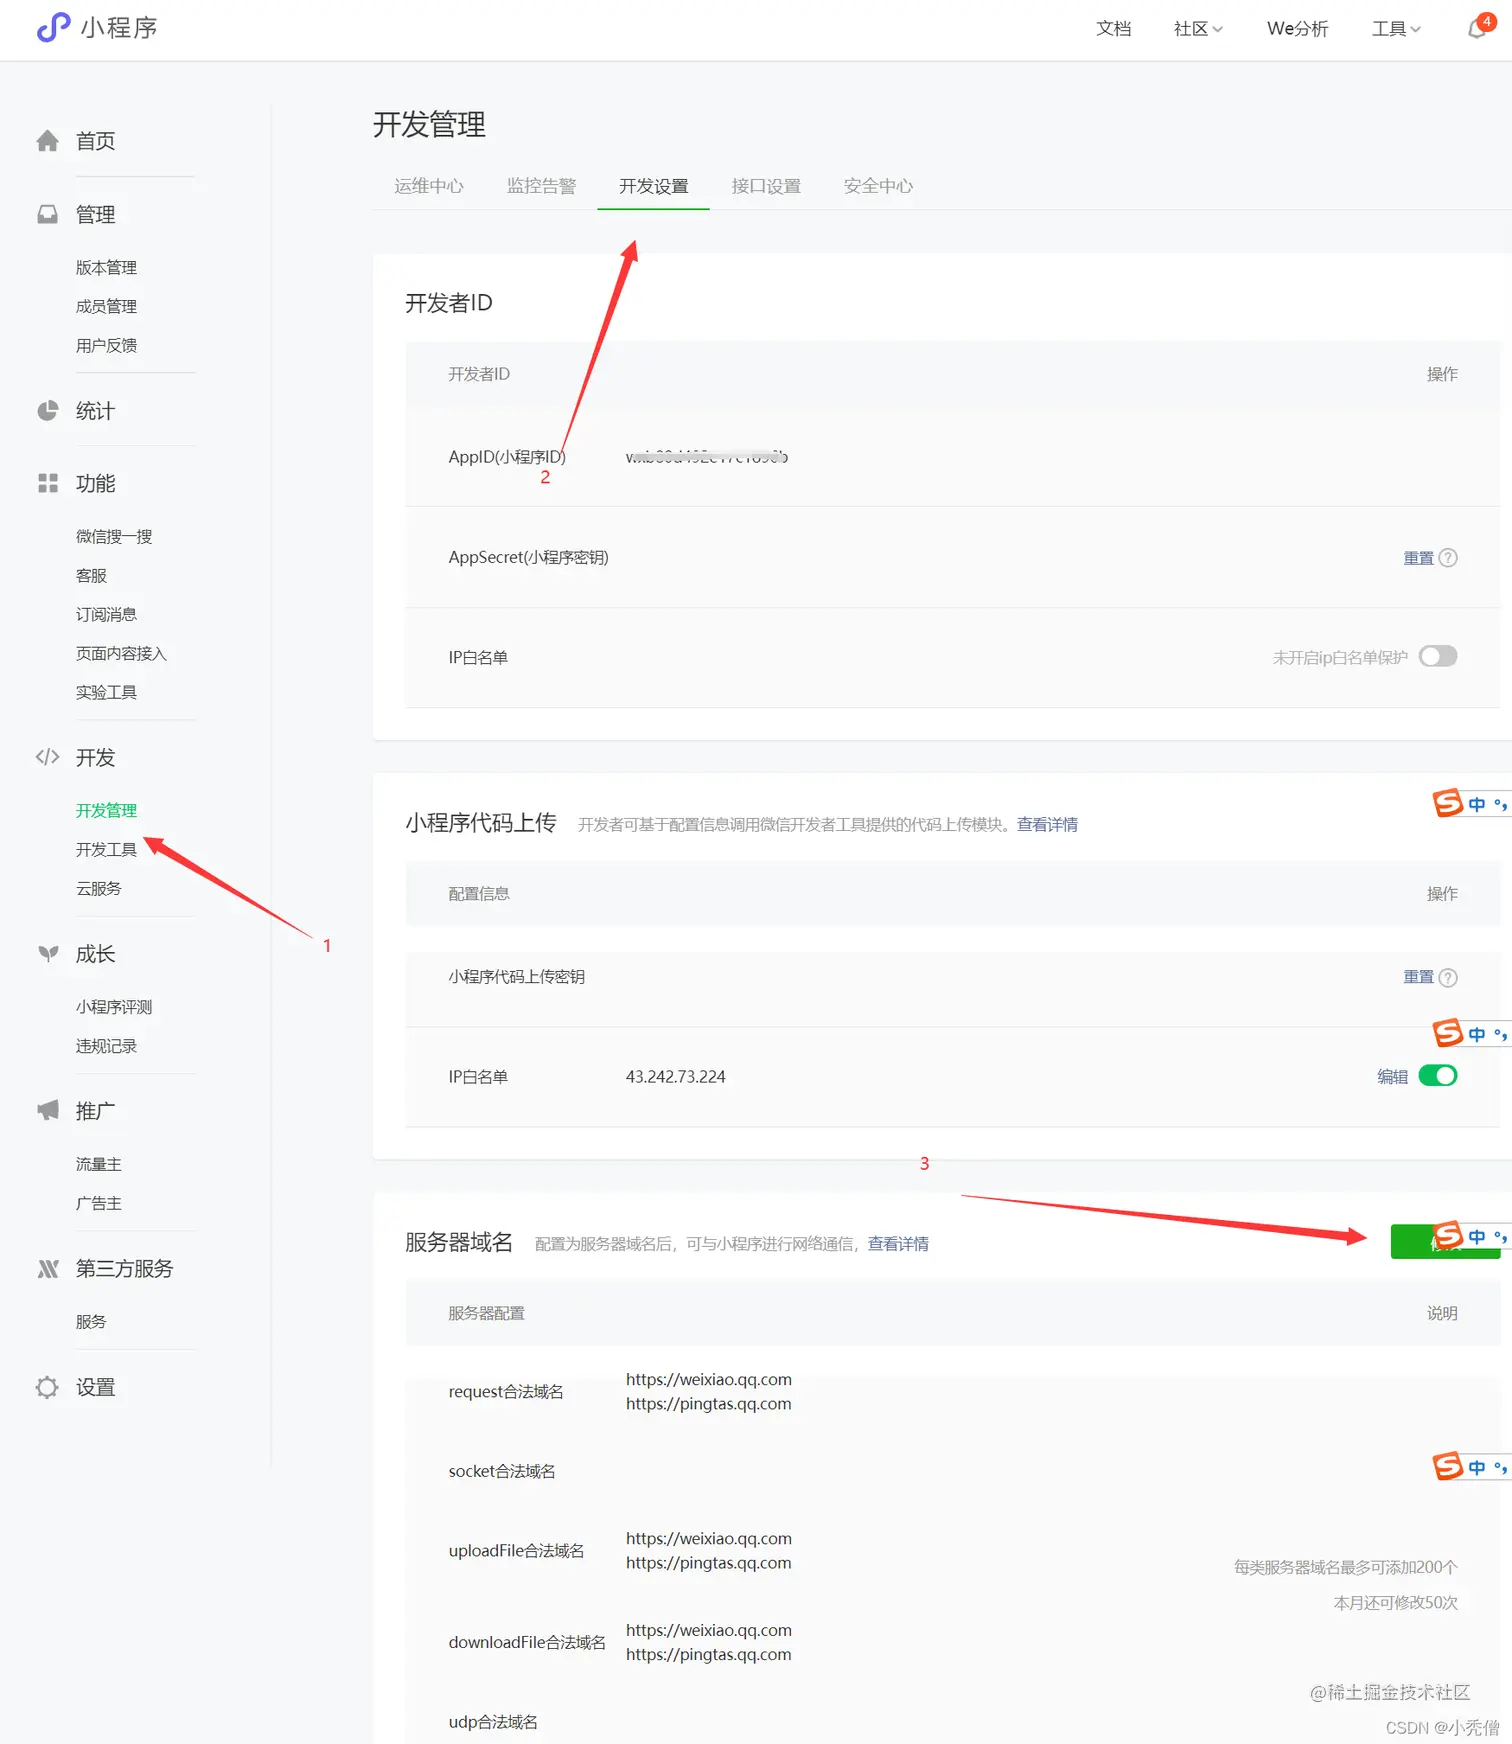The height and width of the screenshot is (1744, 1512).
Task: Click green modify button for 服务器域名
Action: click(x=1445, y=1241)
